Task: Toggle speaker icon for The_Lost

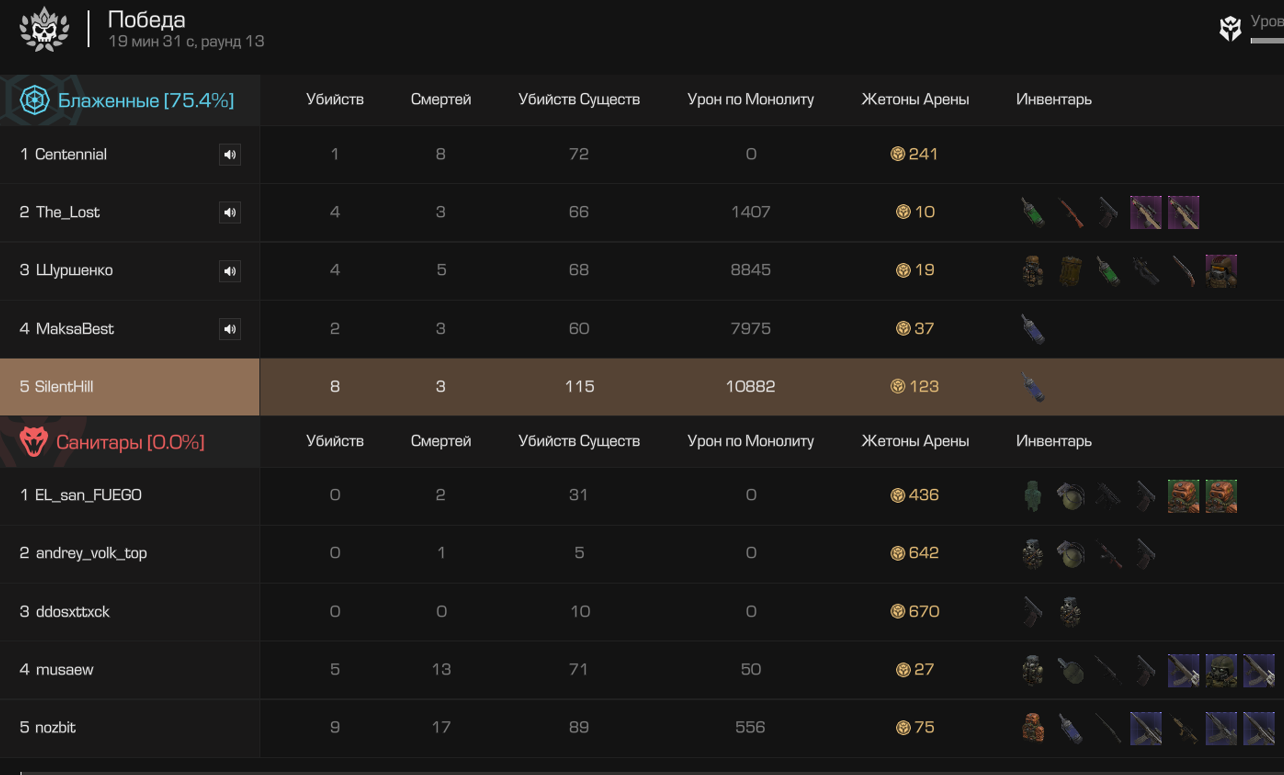Action: (x=230, y=213)
